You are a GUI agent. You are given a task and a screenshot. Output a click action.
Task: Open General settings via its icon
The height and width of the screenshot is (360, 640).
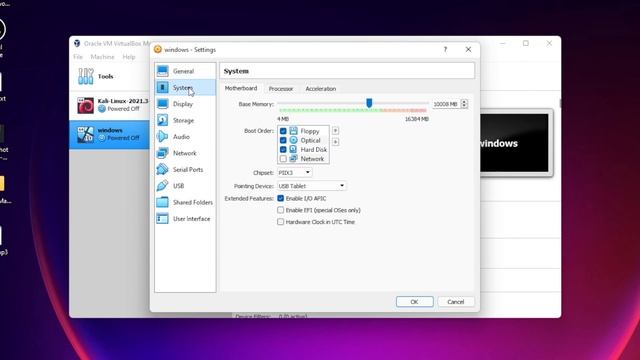162,71
